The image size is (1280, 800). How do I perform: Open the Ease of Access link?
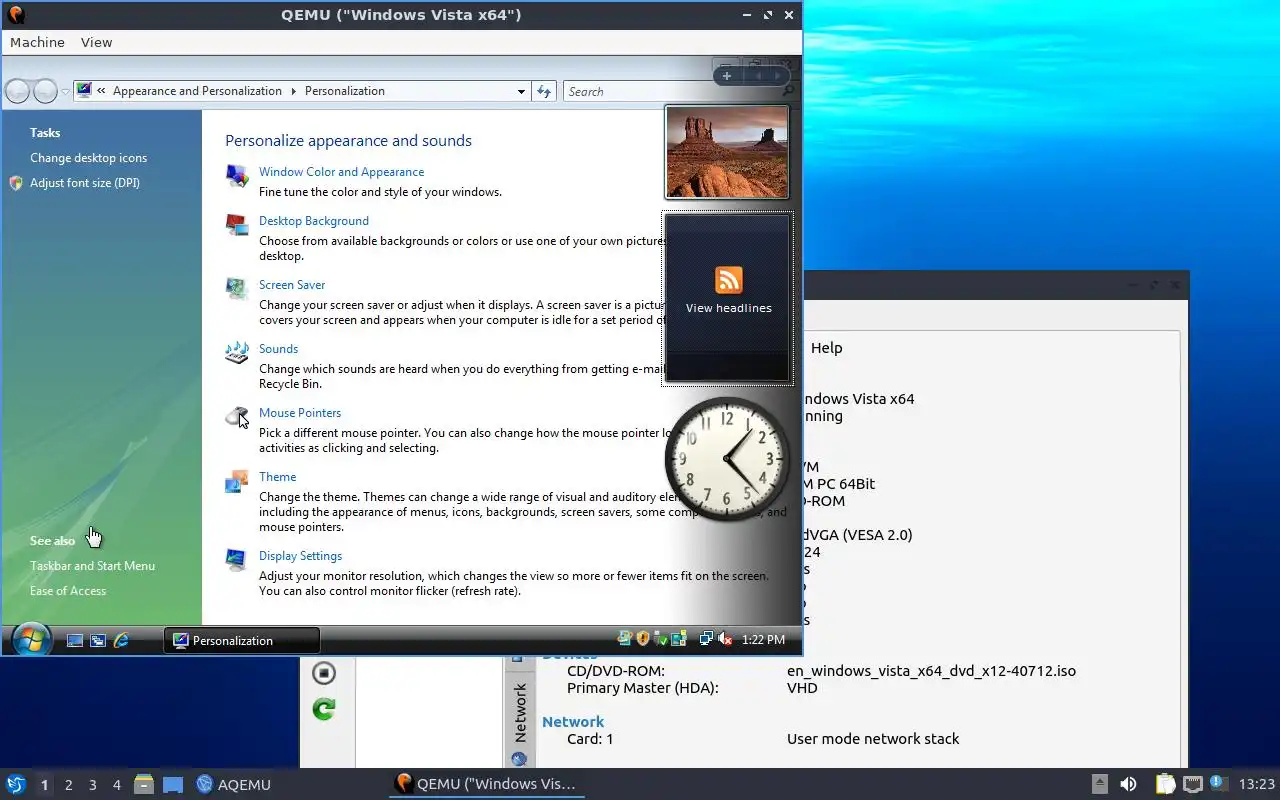coord(68,591)
